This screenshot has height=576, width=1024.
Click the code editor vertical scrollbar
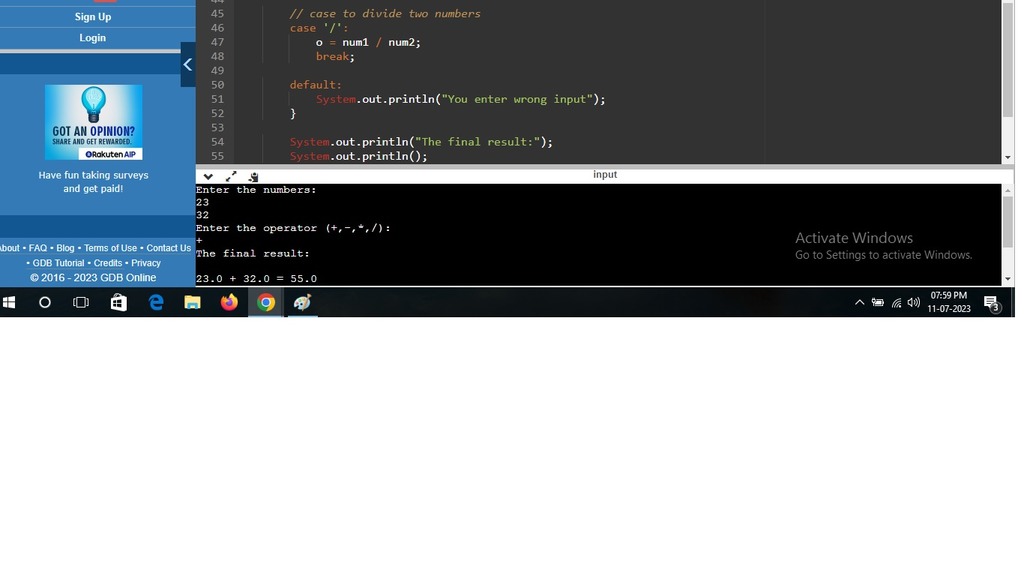coord(1008,62)
